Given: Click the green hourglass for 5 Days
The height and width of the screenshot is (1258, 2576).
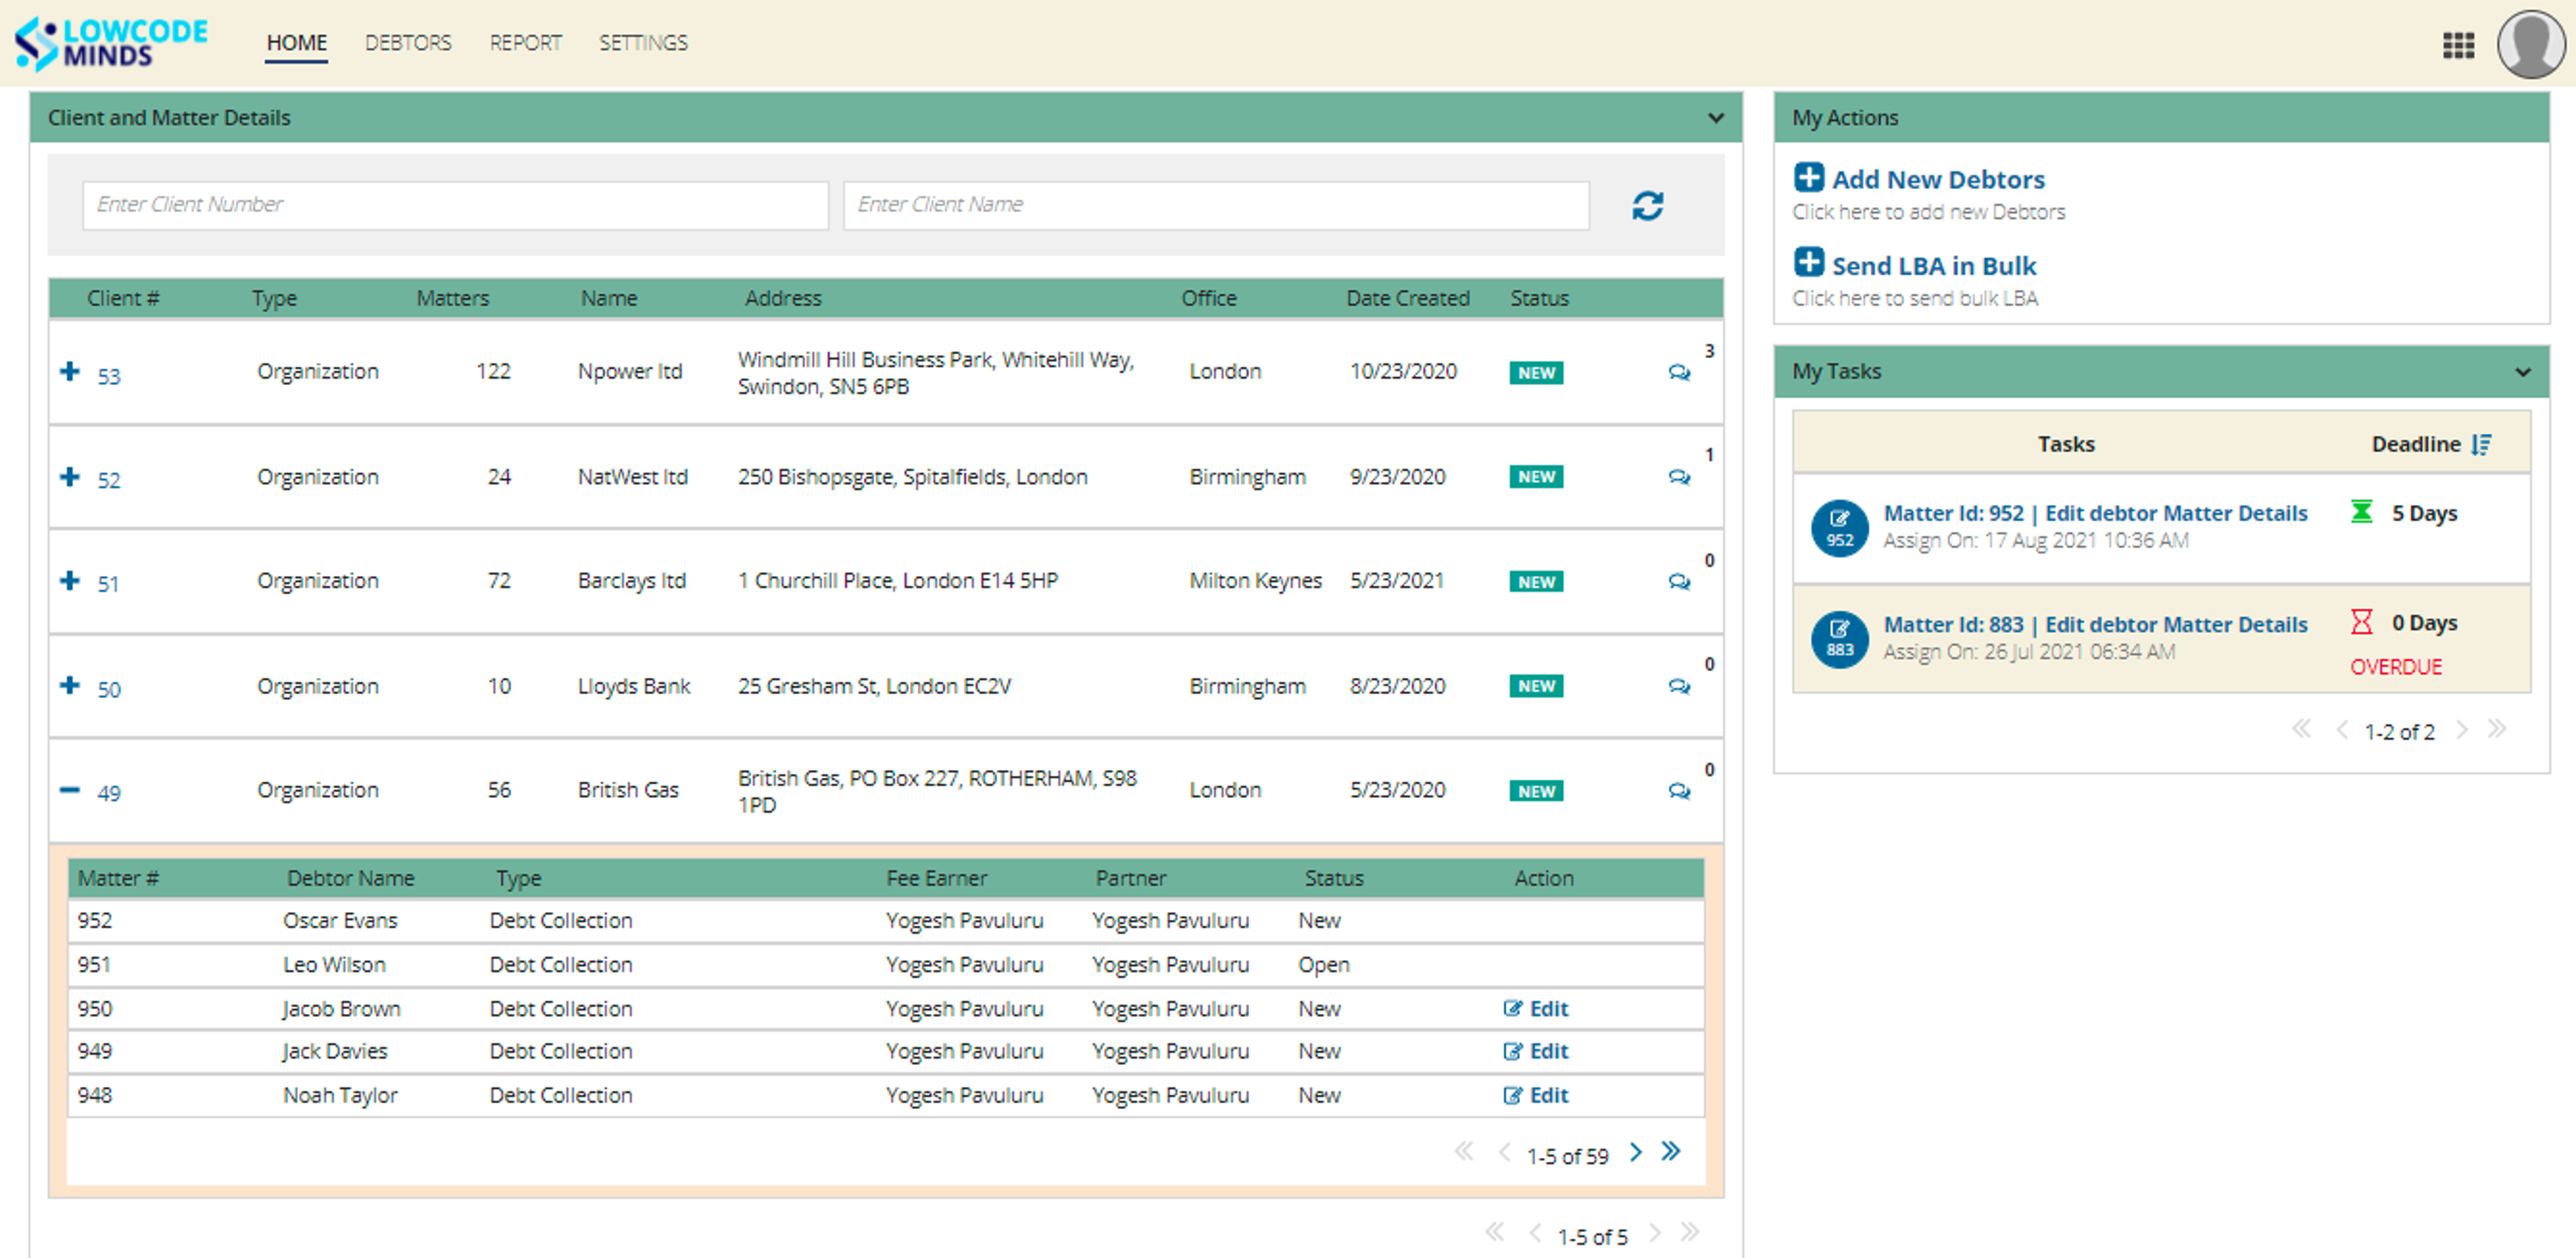Looking at the screenshot, I should (x=2361, y=512).
